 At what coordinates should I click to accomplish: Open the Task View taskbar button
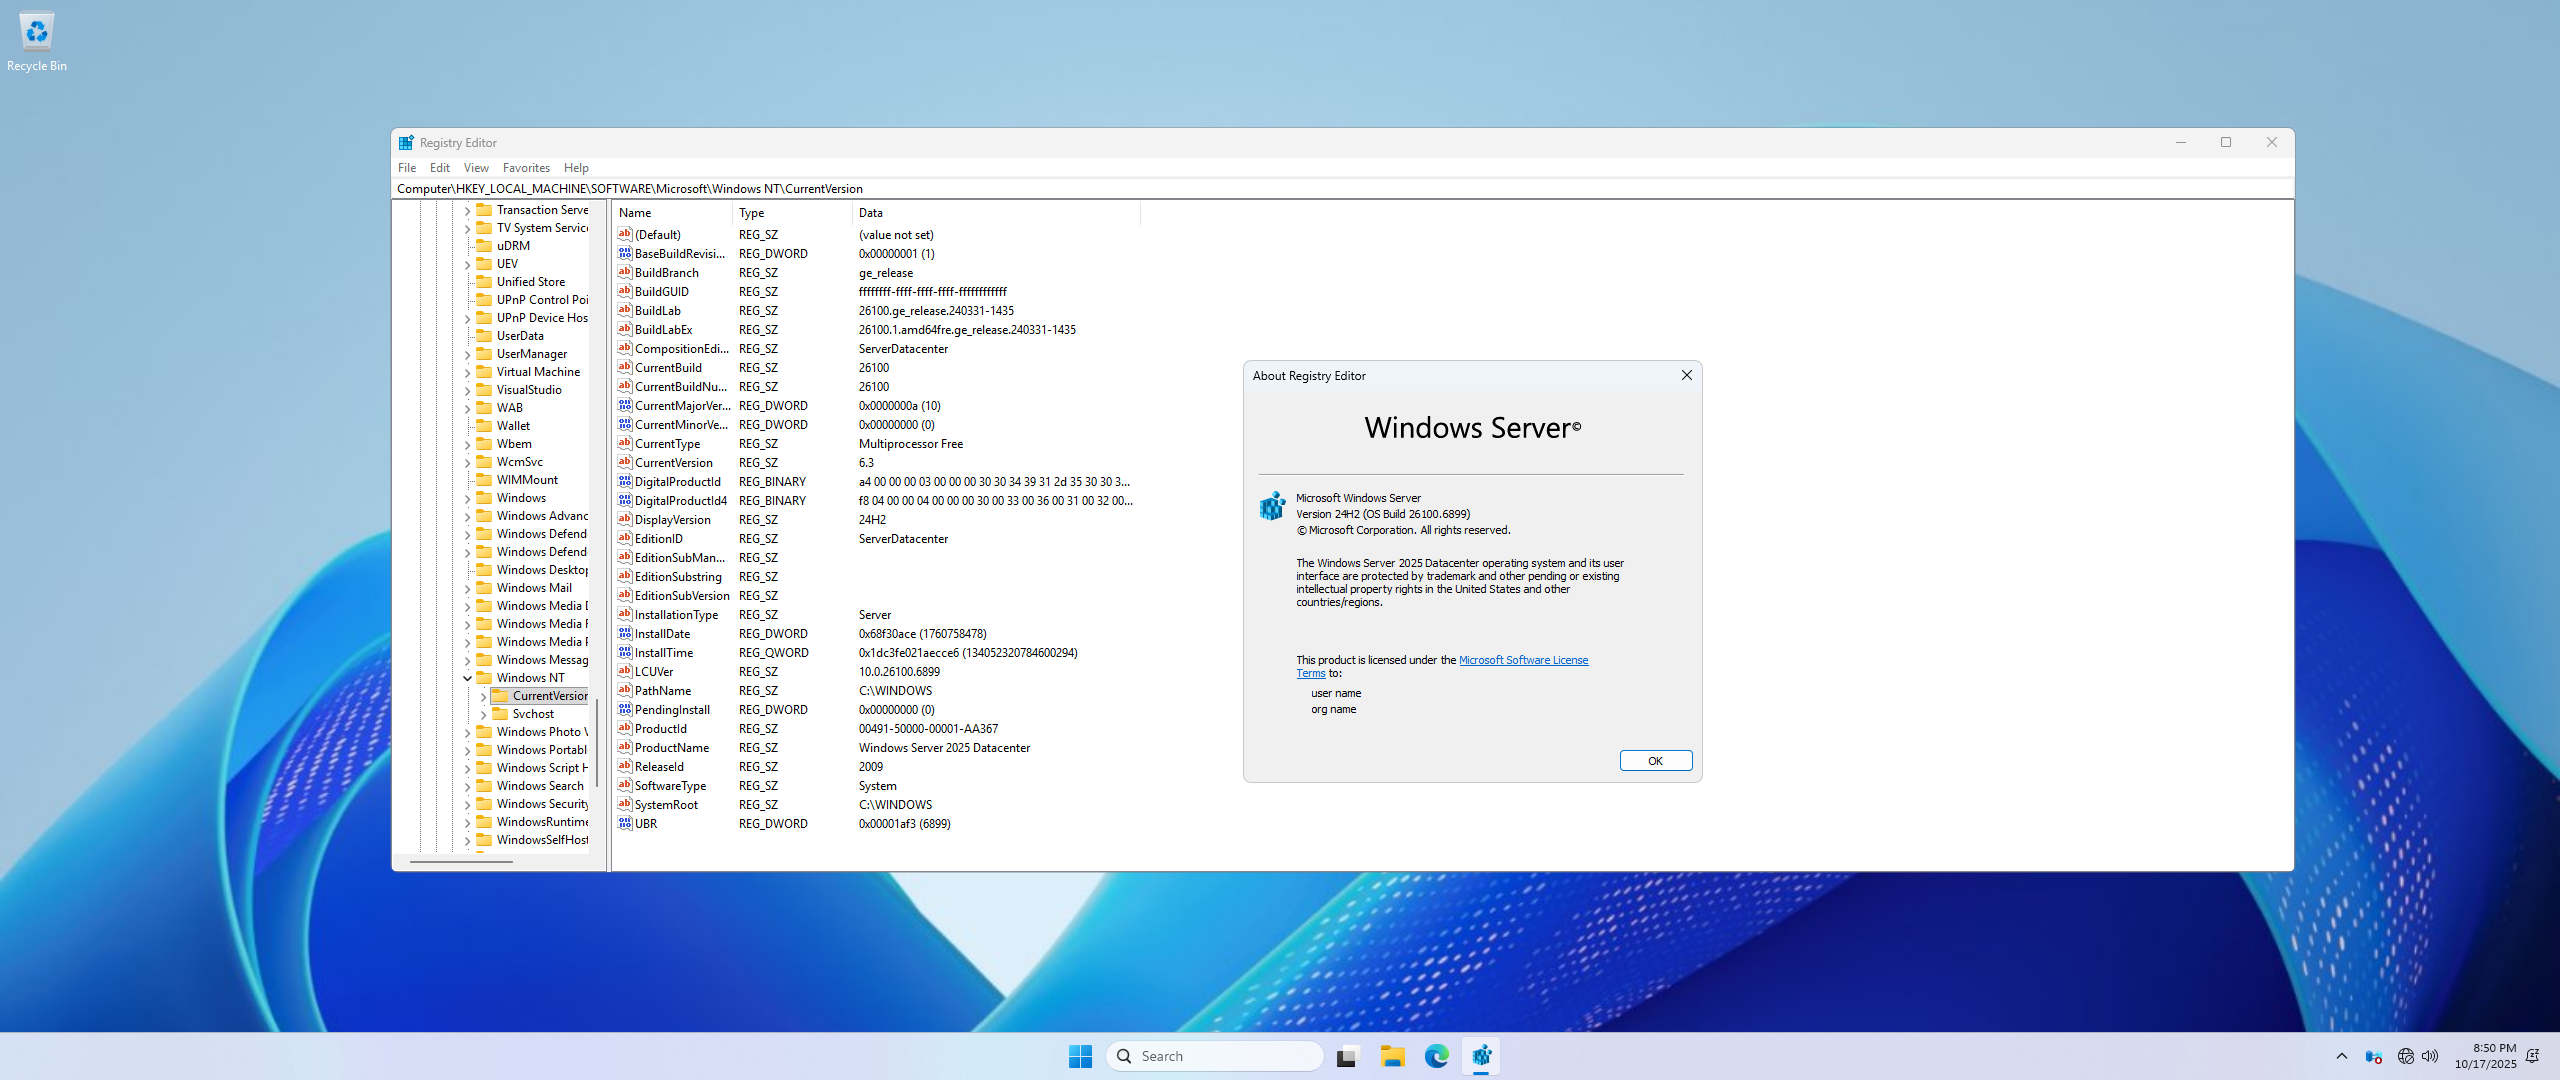(1348, 1056)
